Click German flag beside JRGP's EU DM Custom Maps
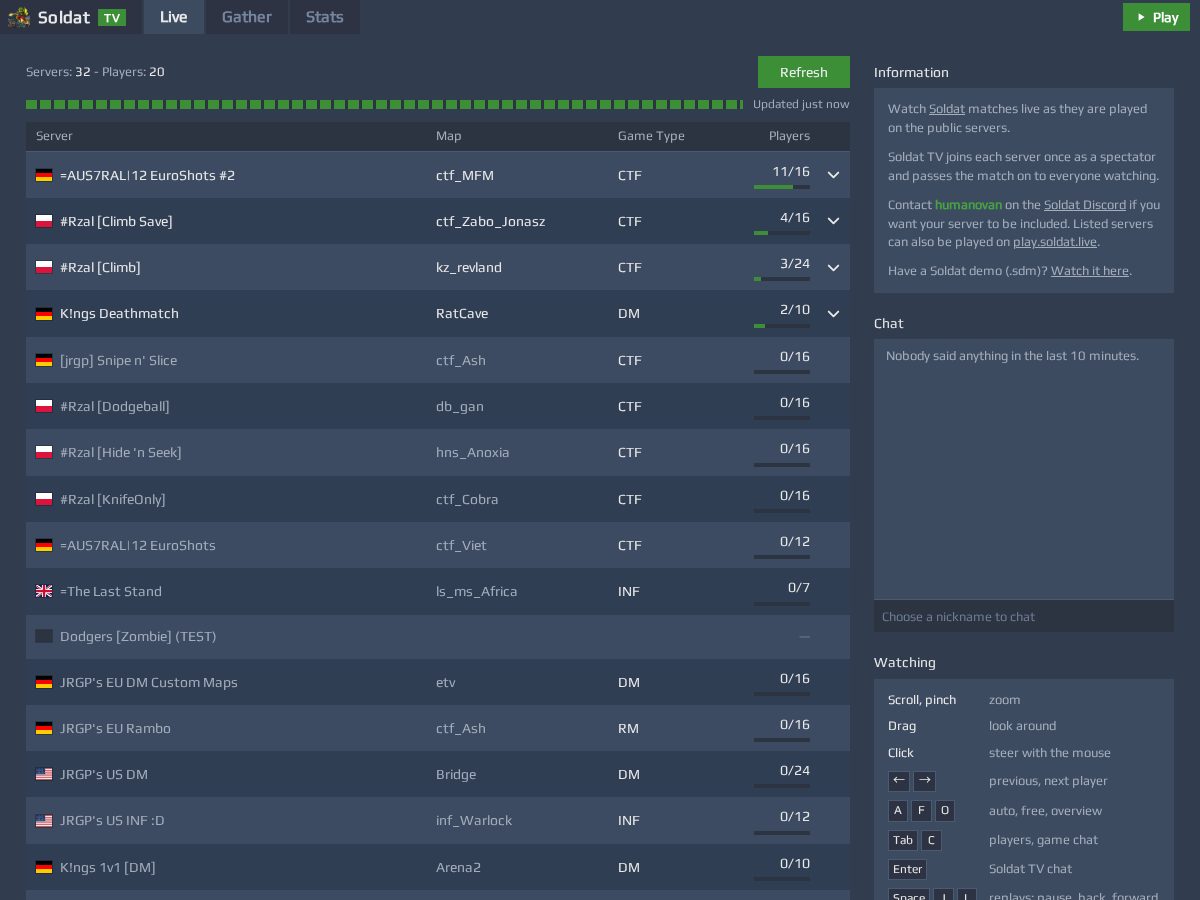This screenshot has width=1200, height=900. pos(44,682)
